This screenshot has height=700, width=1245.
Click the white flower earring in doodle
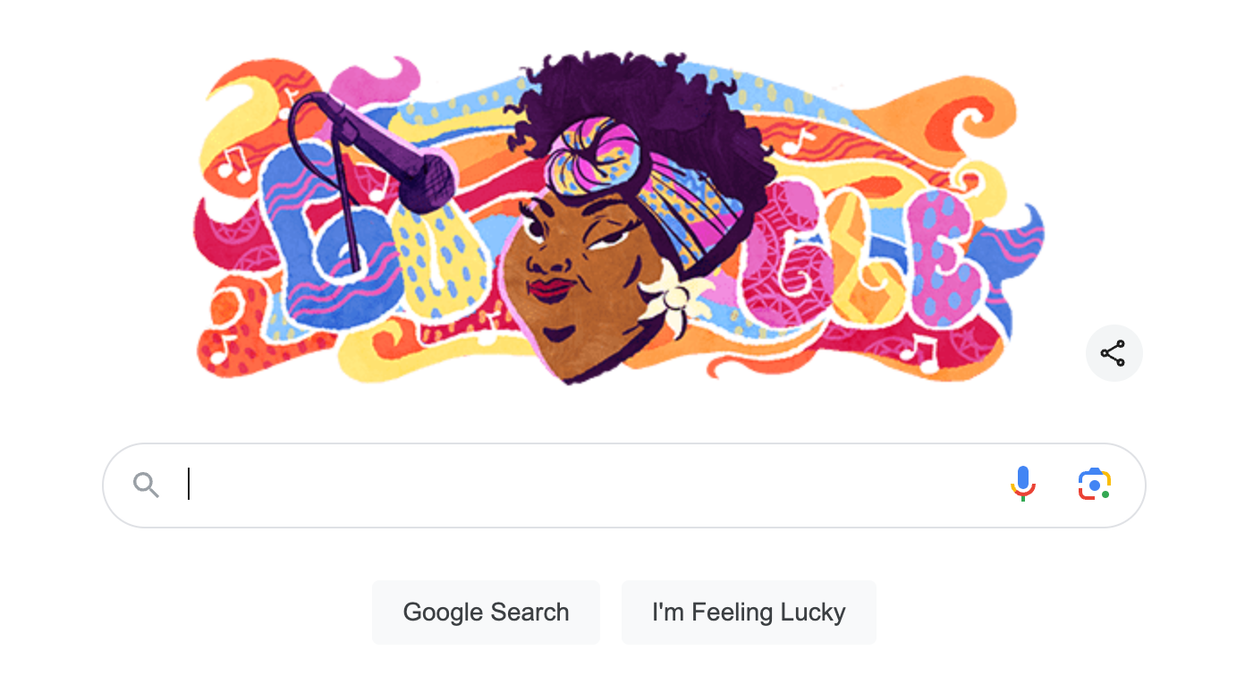(678, 294)
